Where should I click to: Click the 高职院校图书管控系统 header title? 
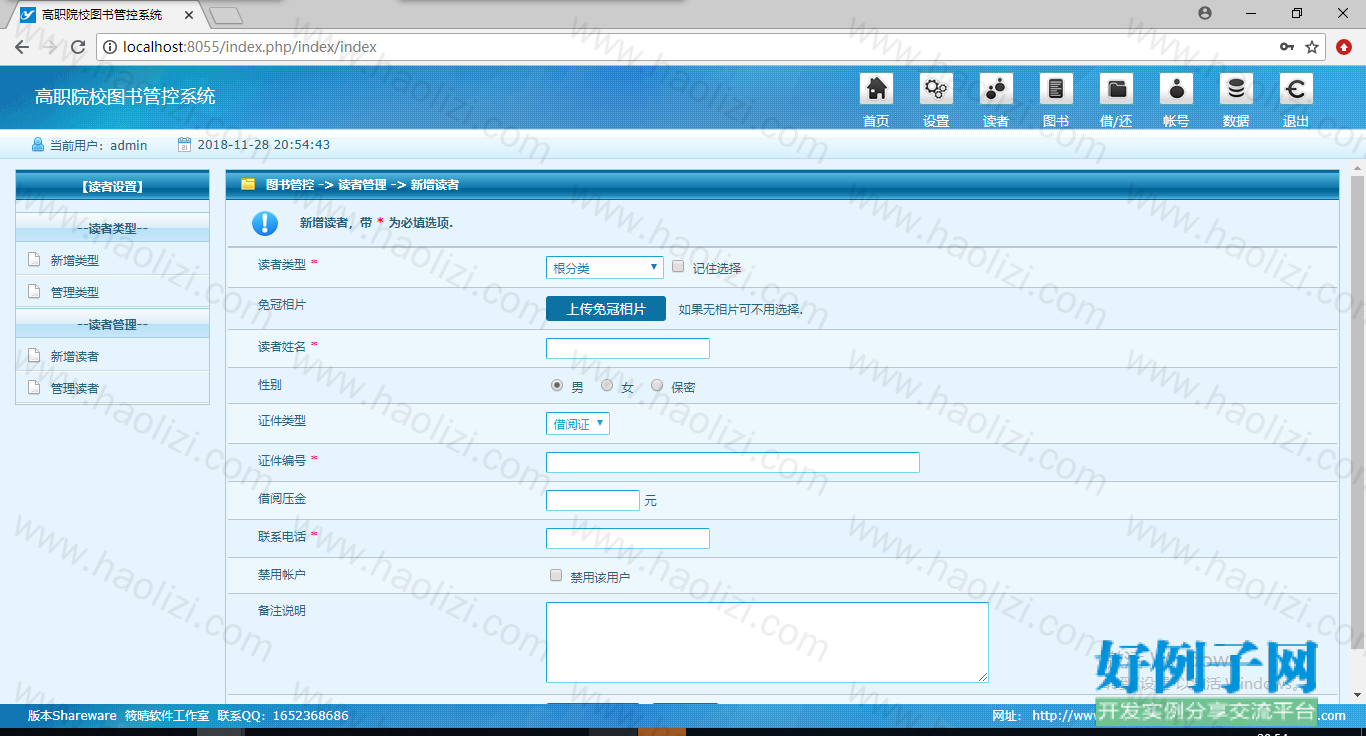pos(125,96)
